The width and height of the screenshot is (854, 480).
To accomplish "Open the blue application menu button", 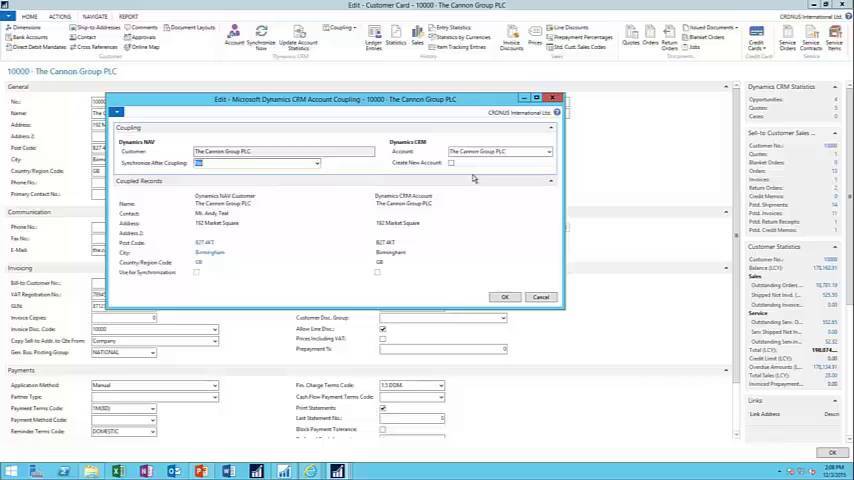I will pyautogui.click(x=8, y=16).
